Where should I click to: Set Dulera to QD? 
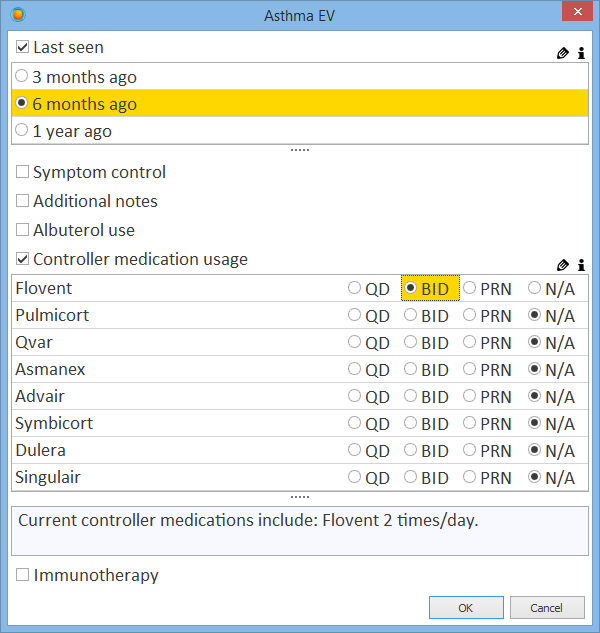click(x=354, y=450)
